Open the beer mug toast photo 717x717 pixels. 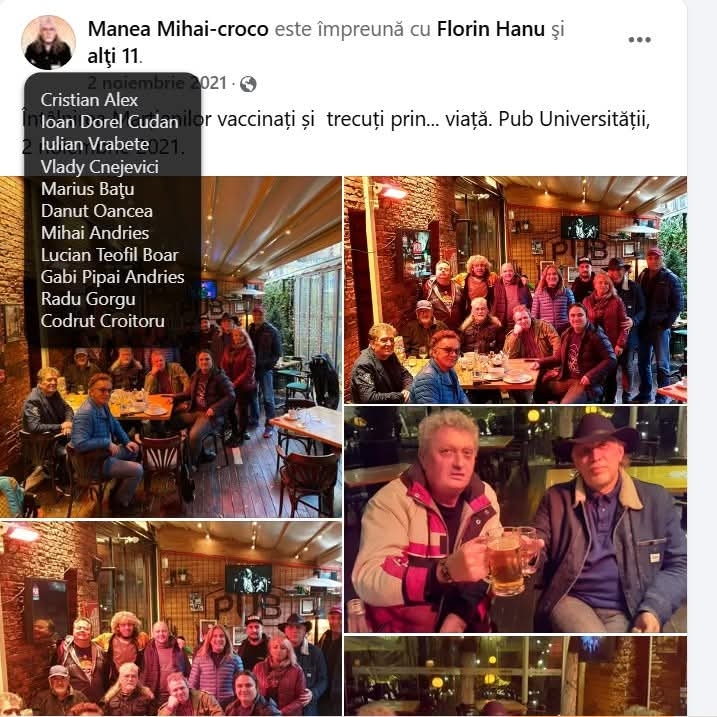[x=515, y=519]
